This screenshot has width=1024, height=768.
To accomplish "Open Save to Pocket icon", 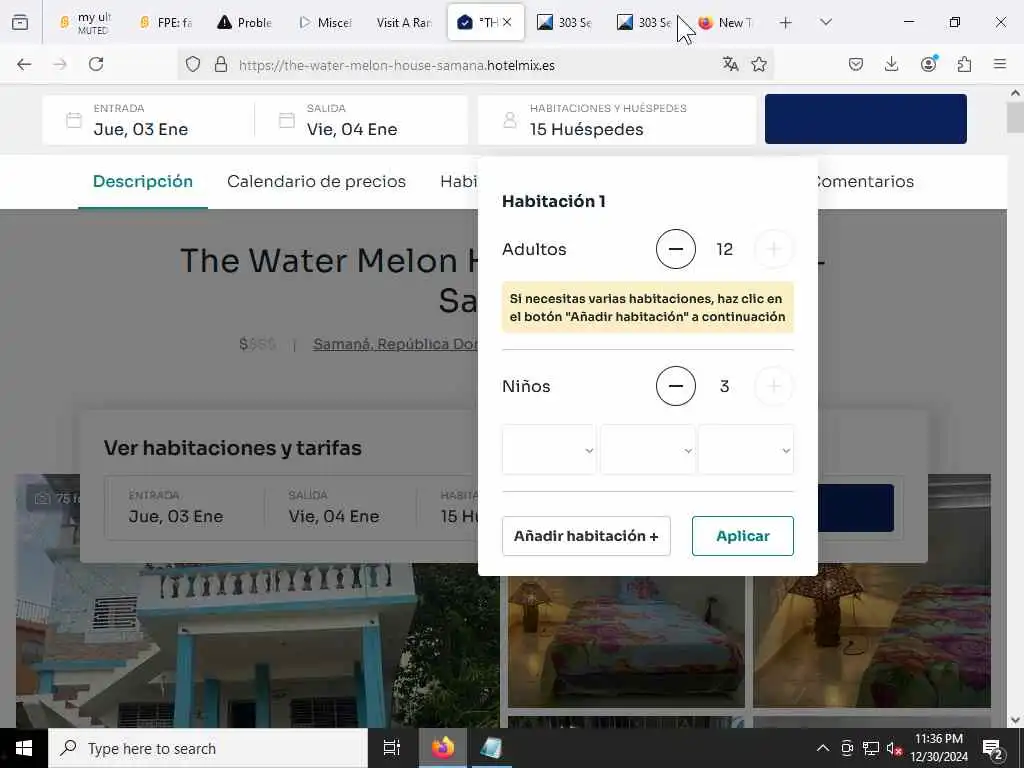I will point(856,64).
